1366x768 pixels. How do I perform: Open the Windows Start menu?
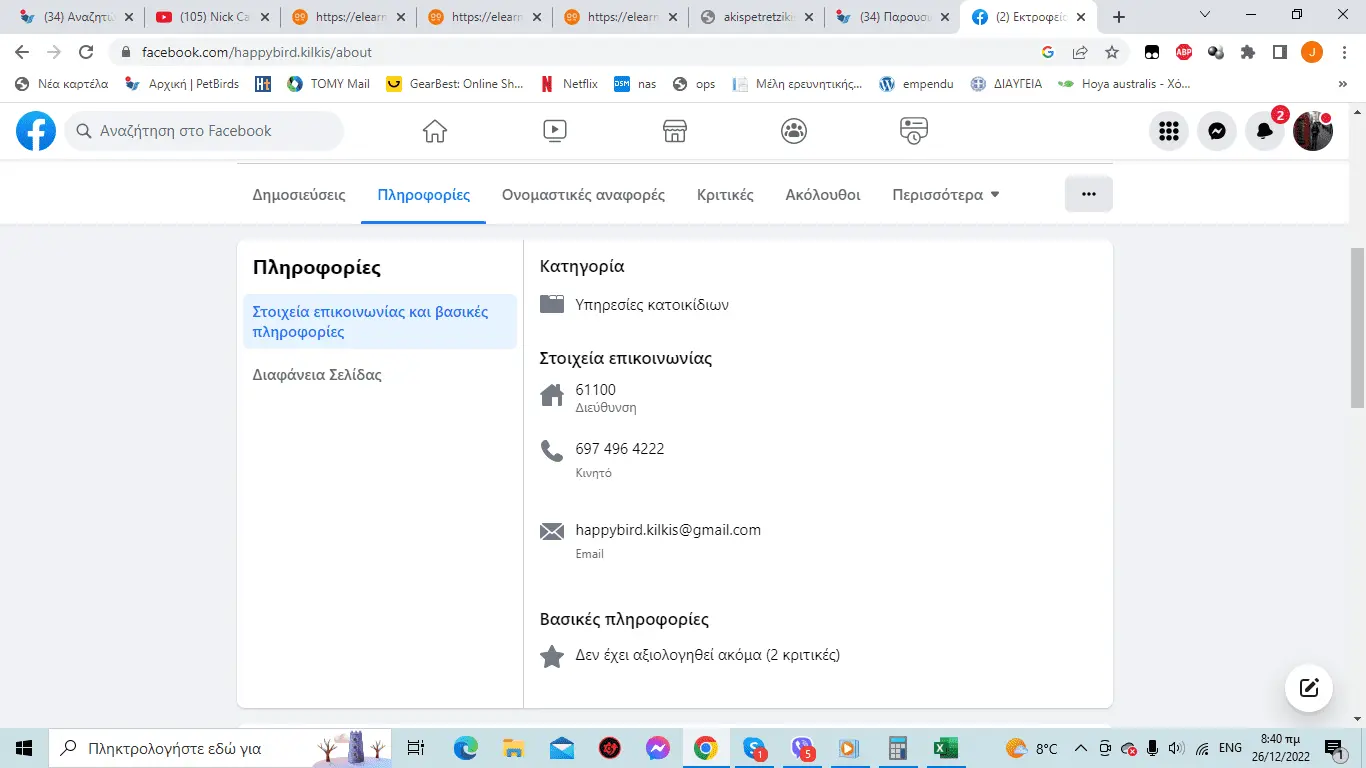(24, 748)
